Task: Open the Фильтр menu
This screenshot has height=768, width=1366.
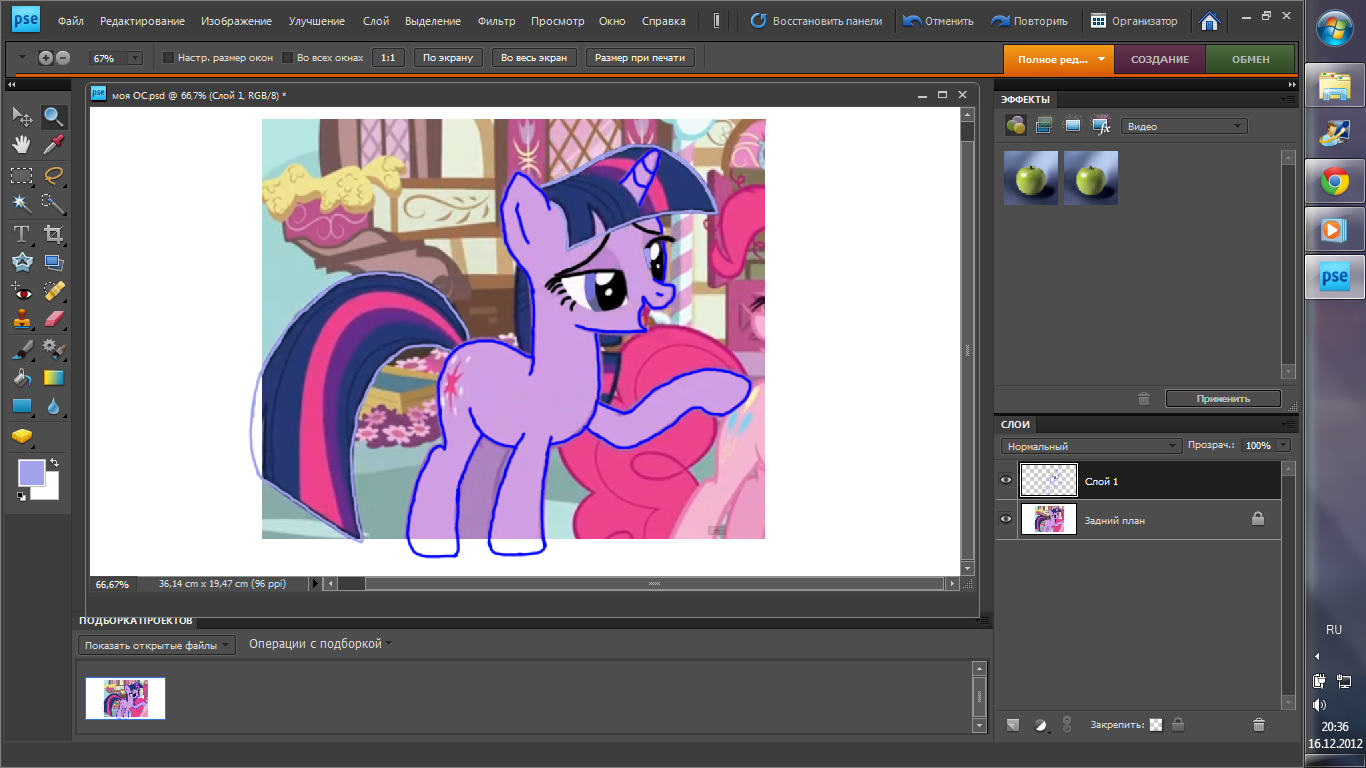Action: [x=497, y=21]
